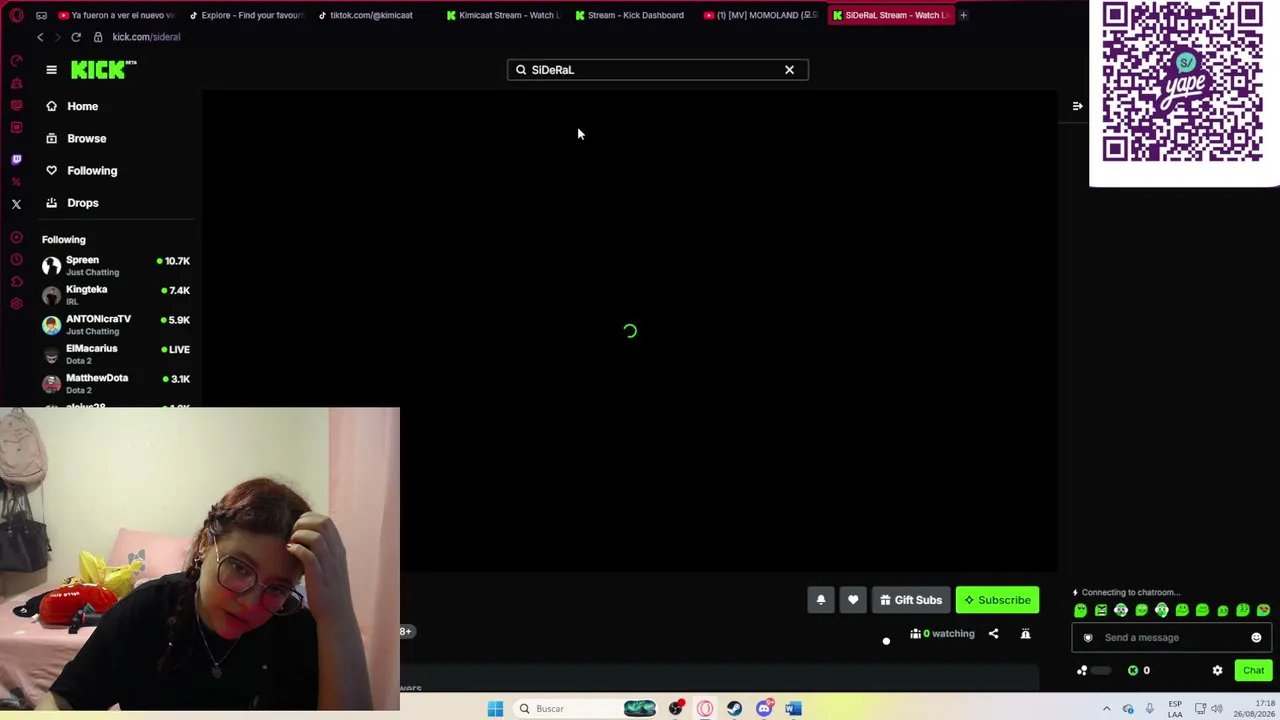Open the Opera menu logo
This screenshot has width=1280, height=720.
tap(16, 15)
